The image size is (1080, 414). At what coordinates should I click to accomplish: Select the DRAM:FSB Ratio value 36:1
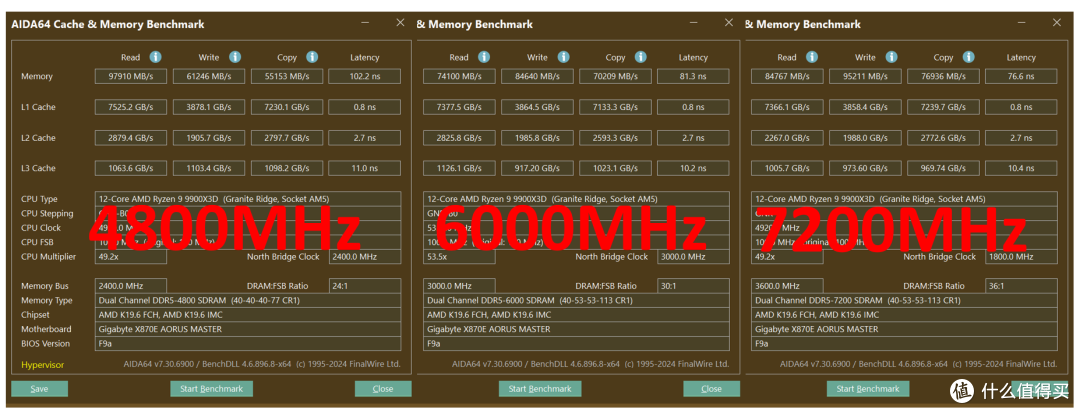tap(1021, 286)
